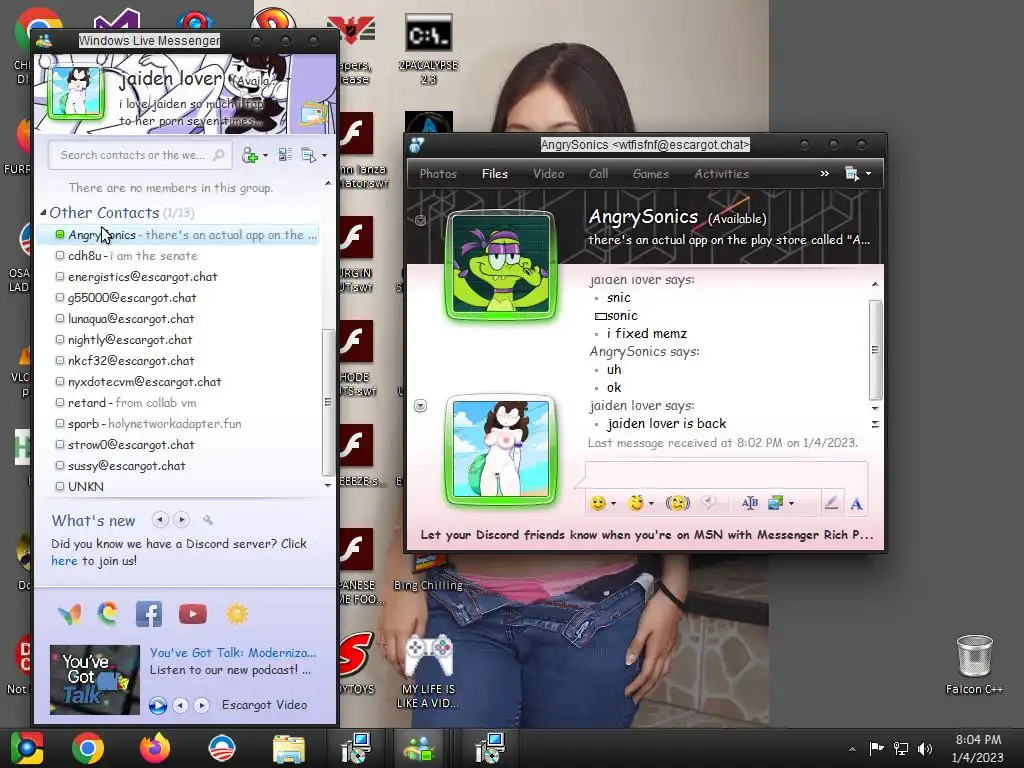
Task: Play the Escargot Video
Action: [x=157, y=705]
